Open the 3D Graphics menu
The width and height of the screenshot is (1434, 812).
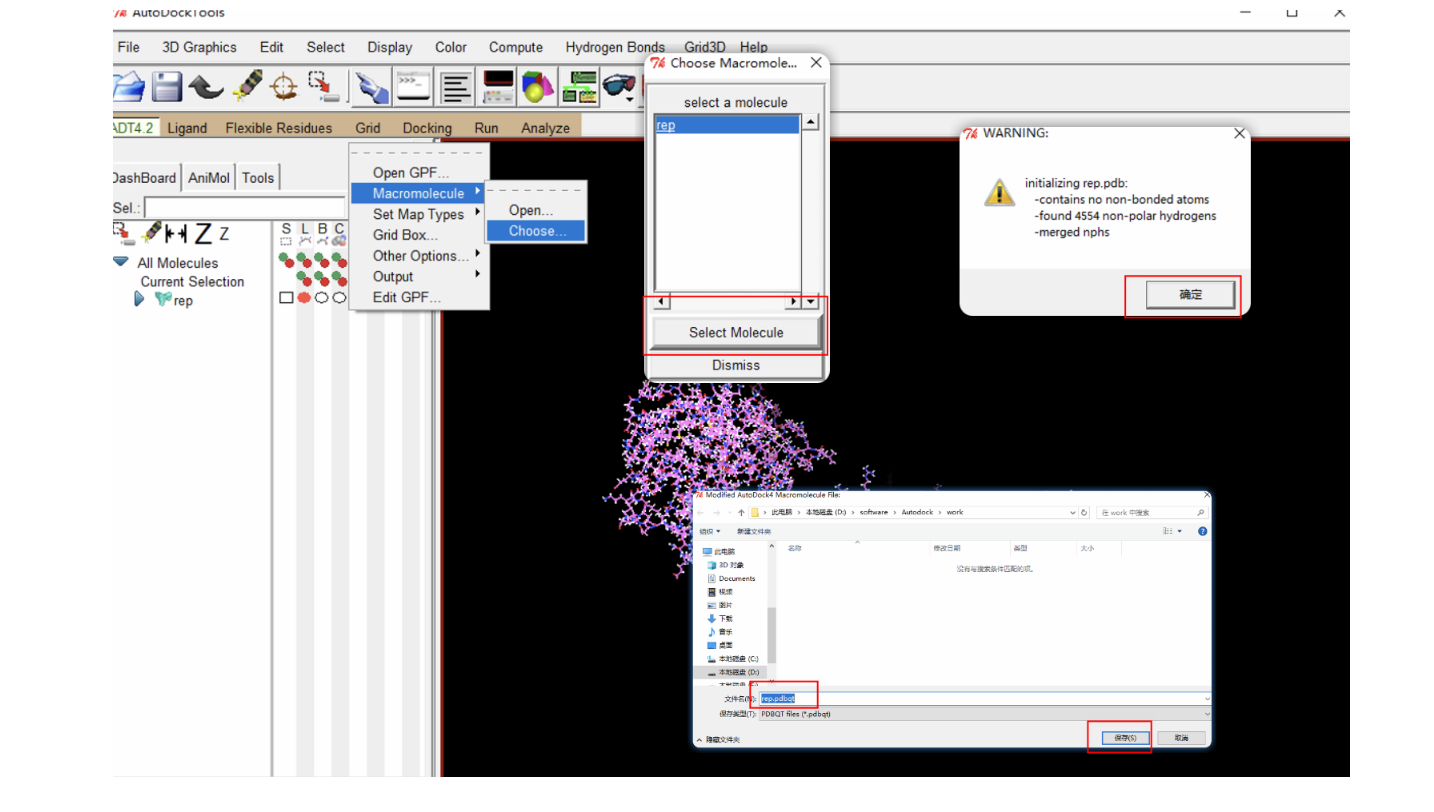[199, 47]
